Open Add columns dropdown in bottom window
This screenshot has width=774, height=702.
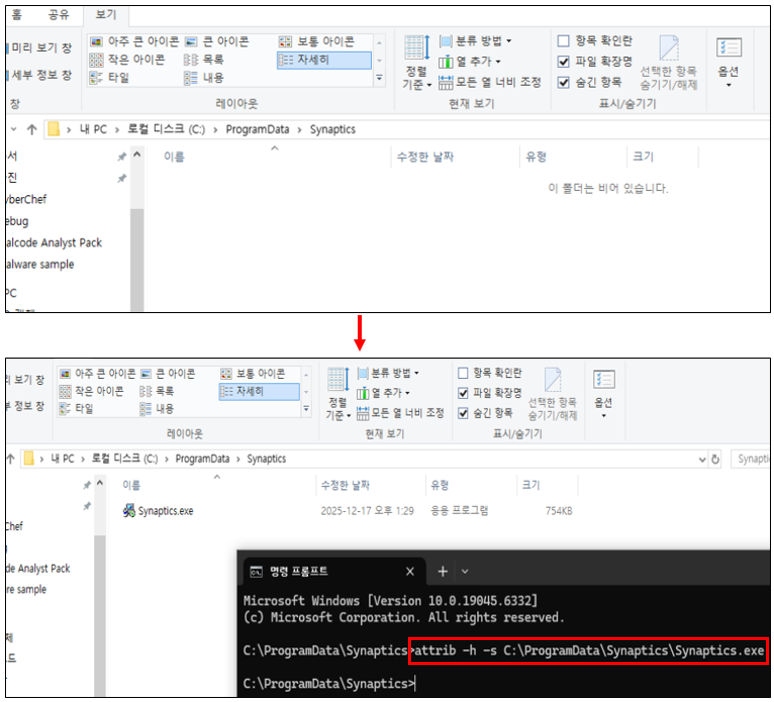[384, 393]
